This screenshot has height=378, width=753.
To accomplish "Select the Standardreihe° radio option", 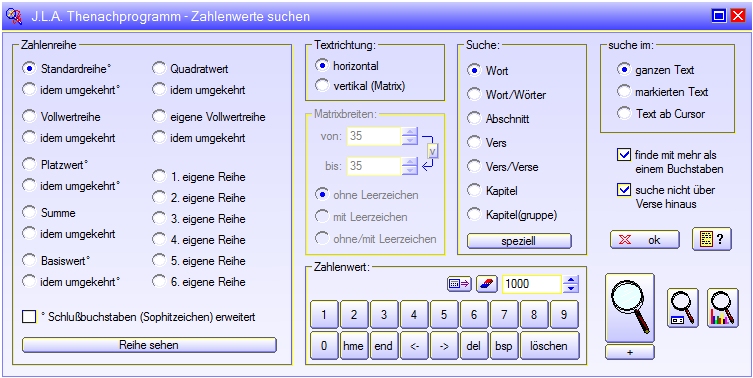I will click(30, 69).
